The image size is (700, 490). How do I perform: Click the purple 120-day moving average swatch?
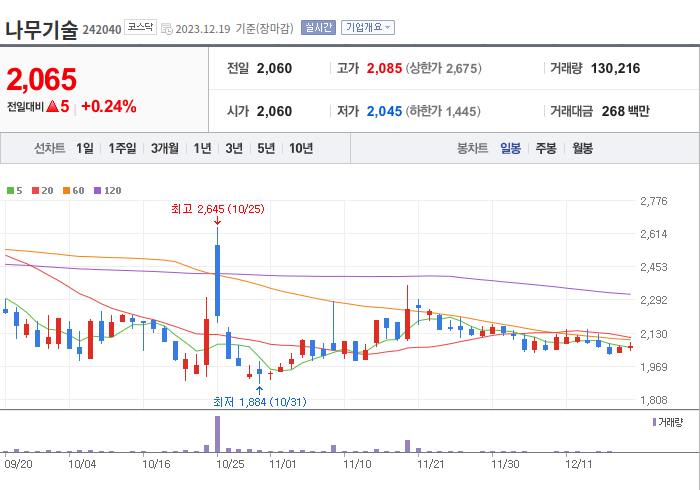pos(97,191)
